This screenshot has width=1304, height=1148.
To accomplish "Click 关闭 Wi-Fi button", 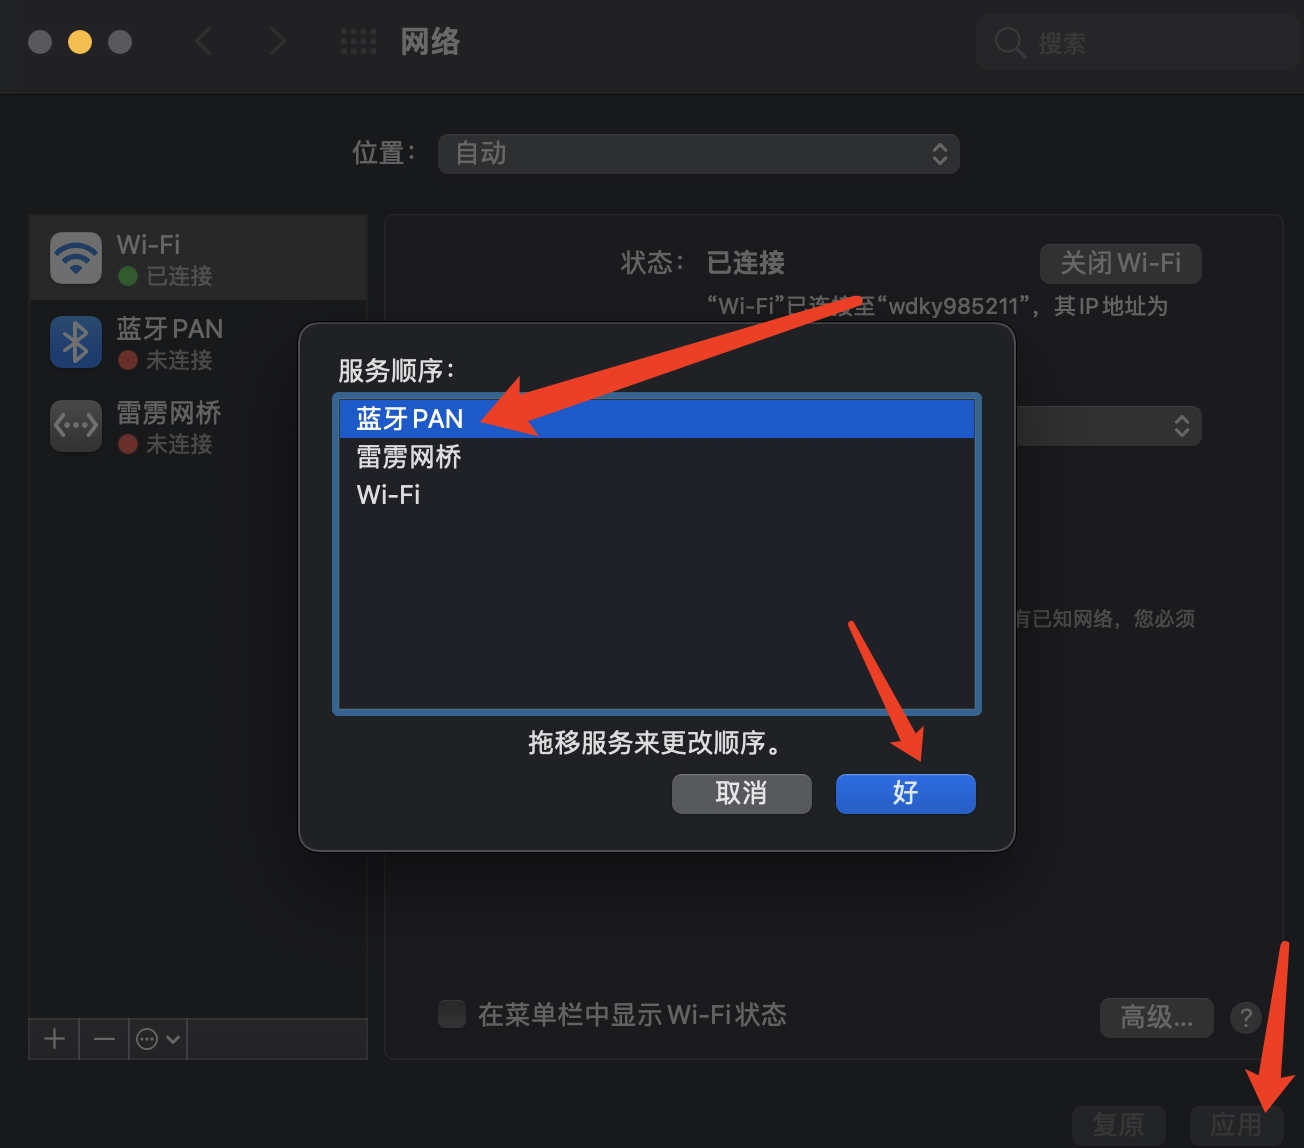I will point(1120,263).
